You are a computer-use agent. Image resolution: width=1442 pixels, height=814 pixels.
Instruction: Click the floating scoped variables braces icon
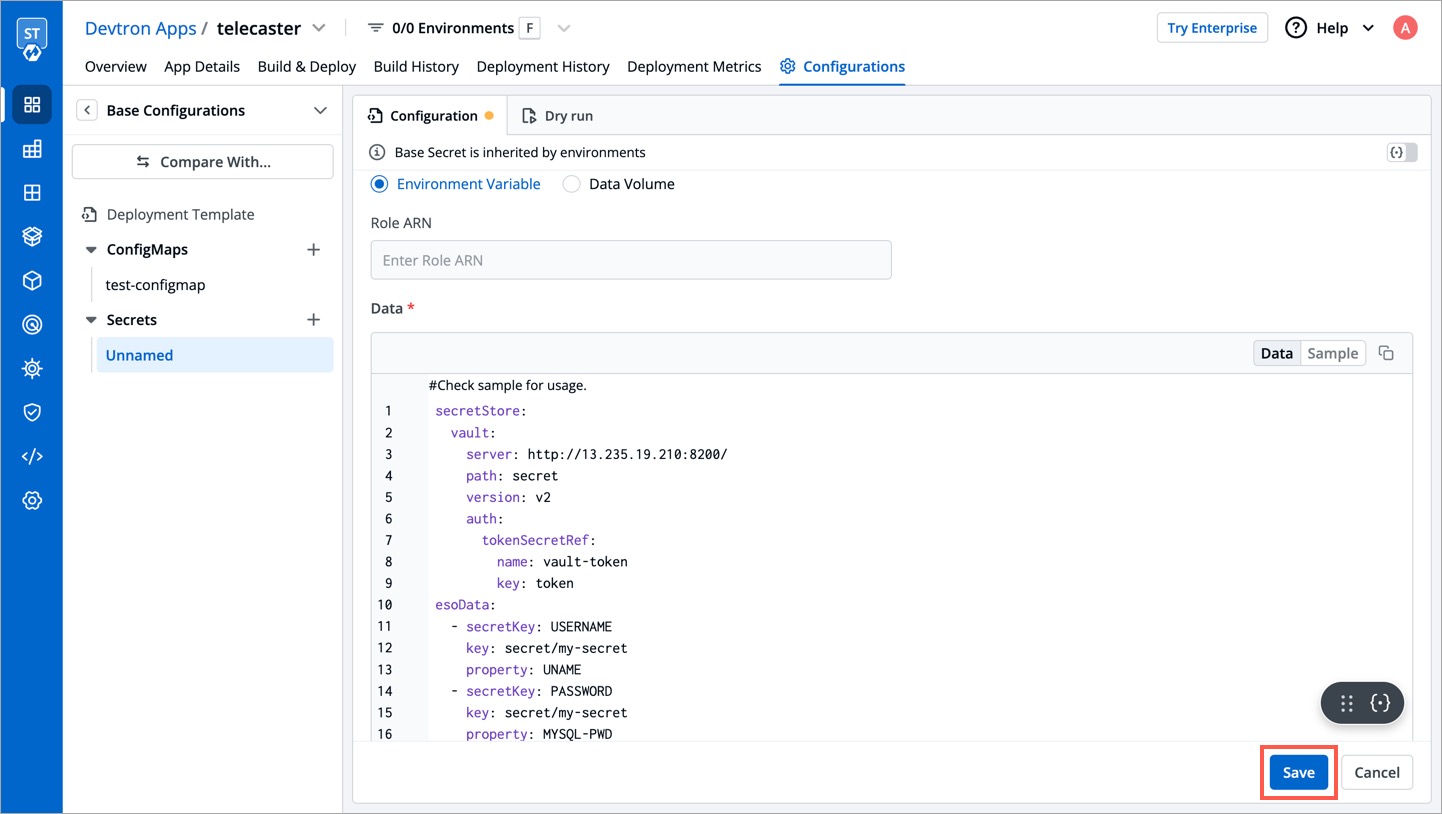click(1381, 703)
